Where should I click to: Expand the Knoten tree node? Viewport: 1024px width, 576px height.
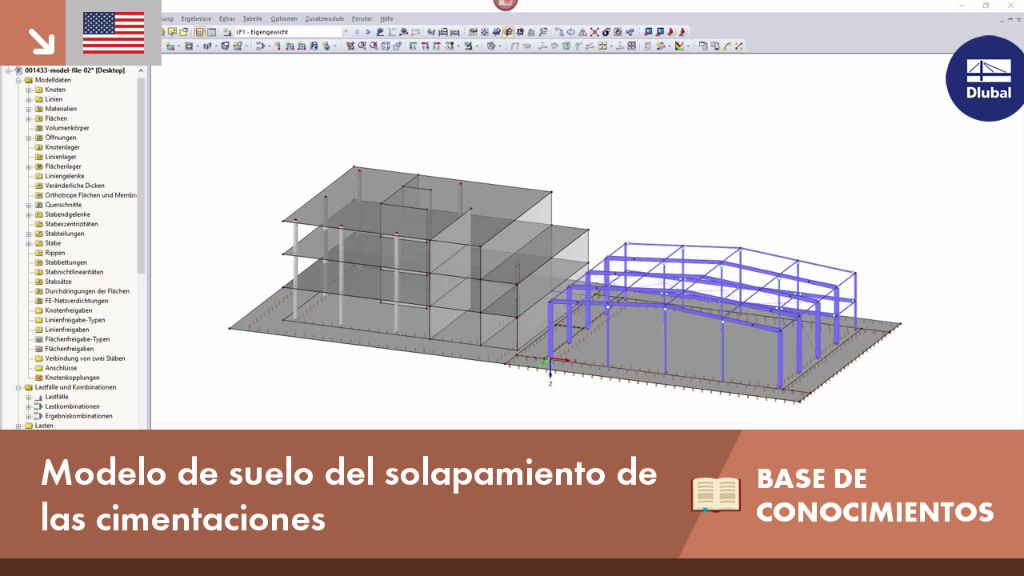point(29,89)
